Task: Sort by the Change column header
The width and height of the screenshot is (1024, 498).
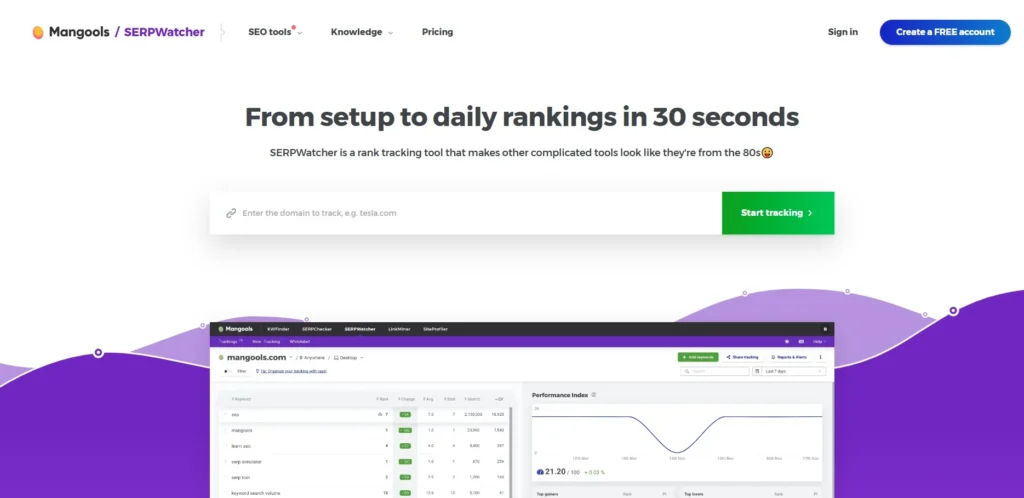Action: 407,399
